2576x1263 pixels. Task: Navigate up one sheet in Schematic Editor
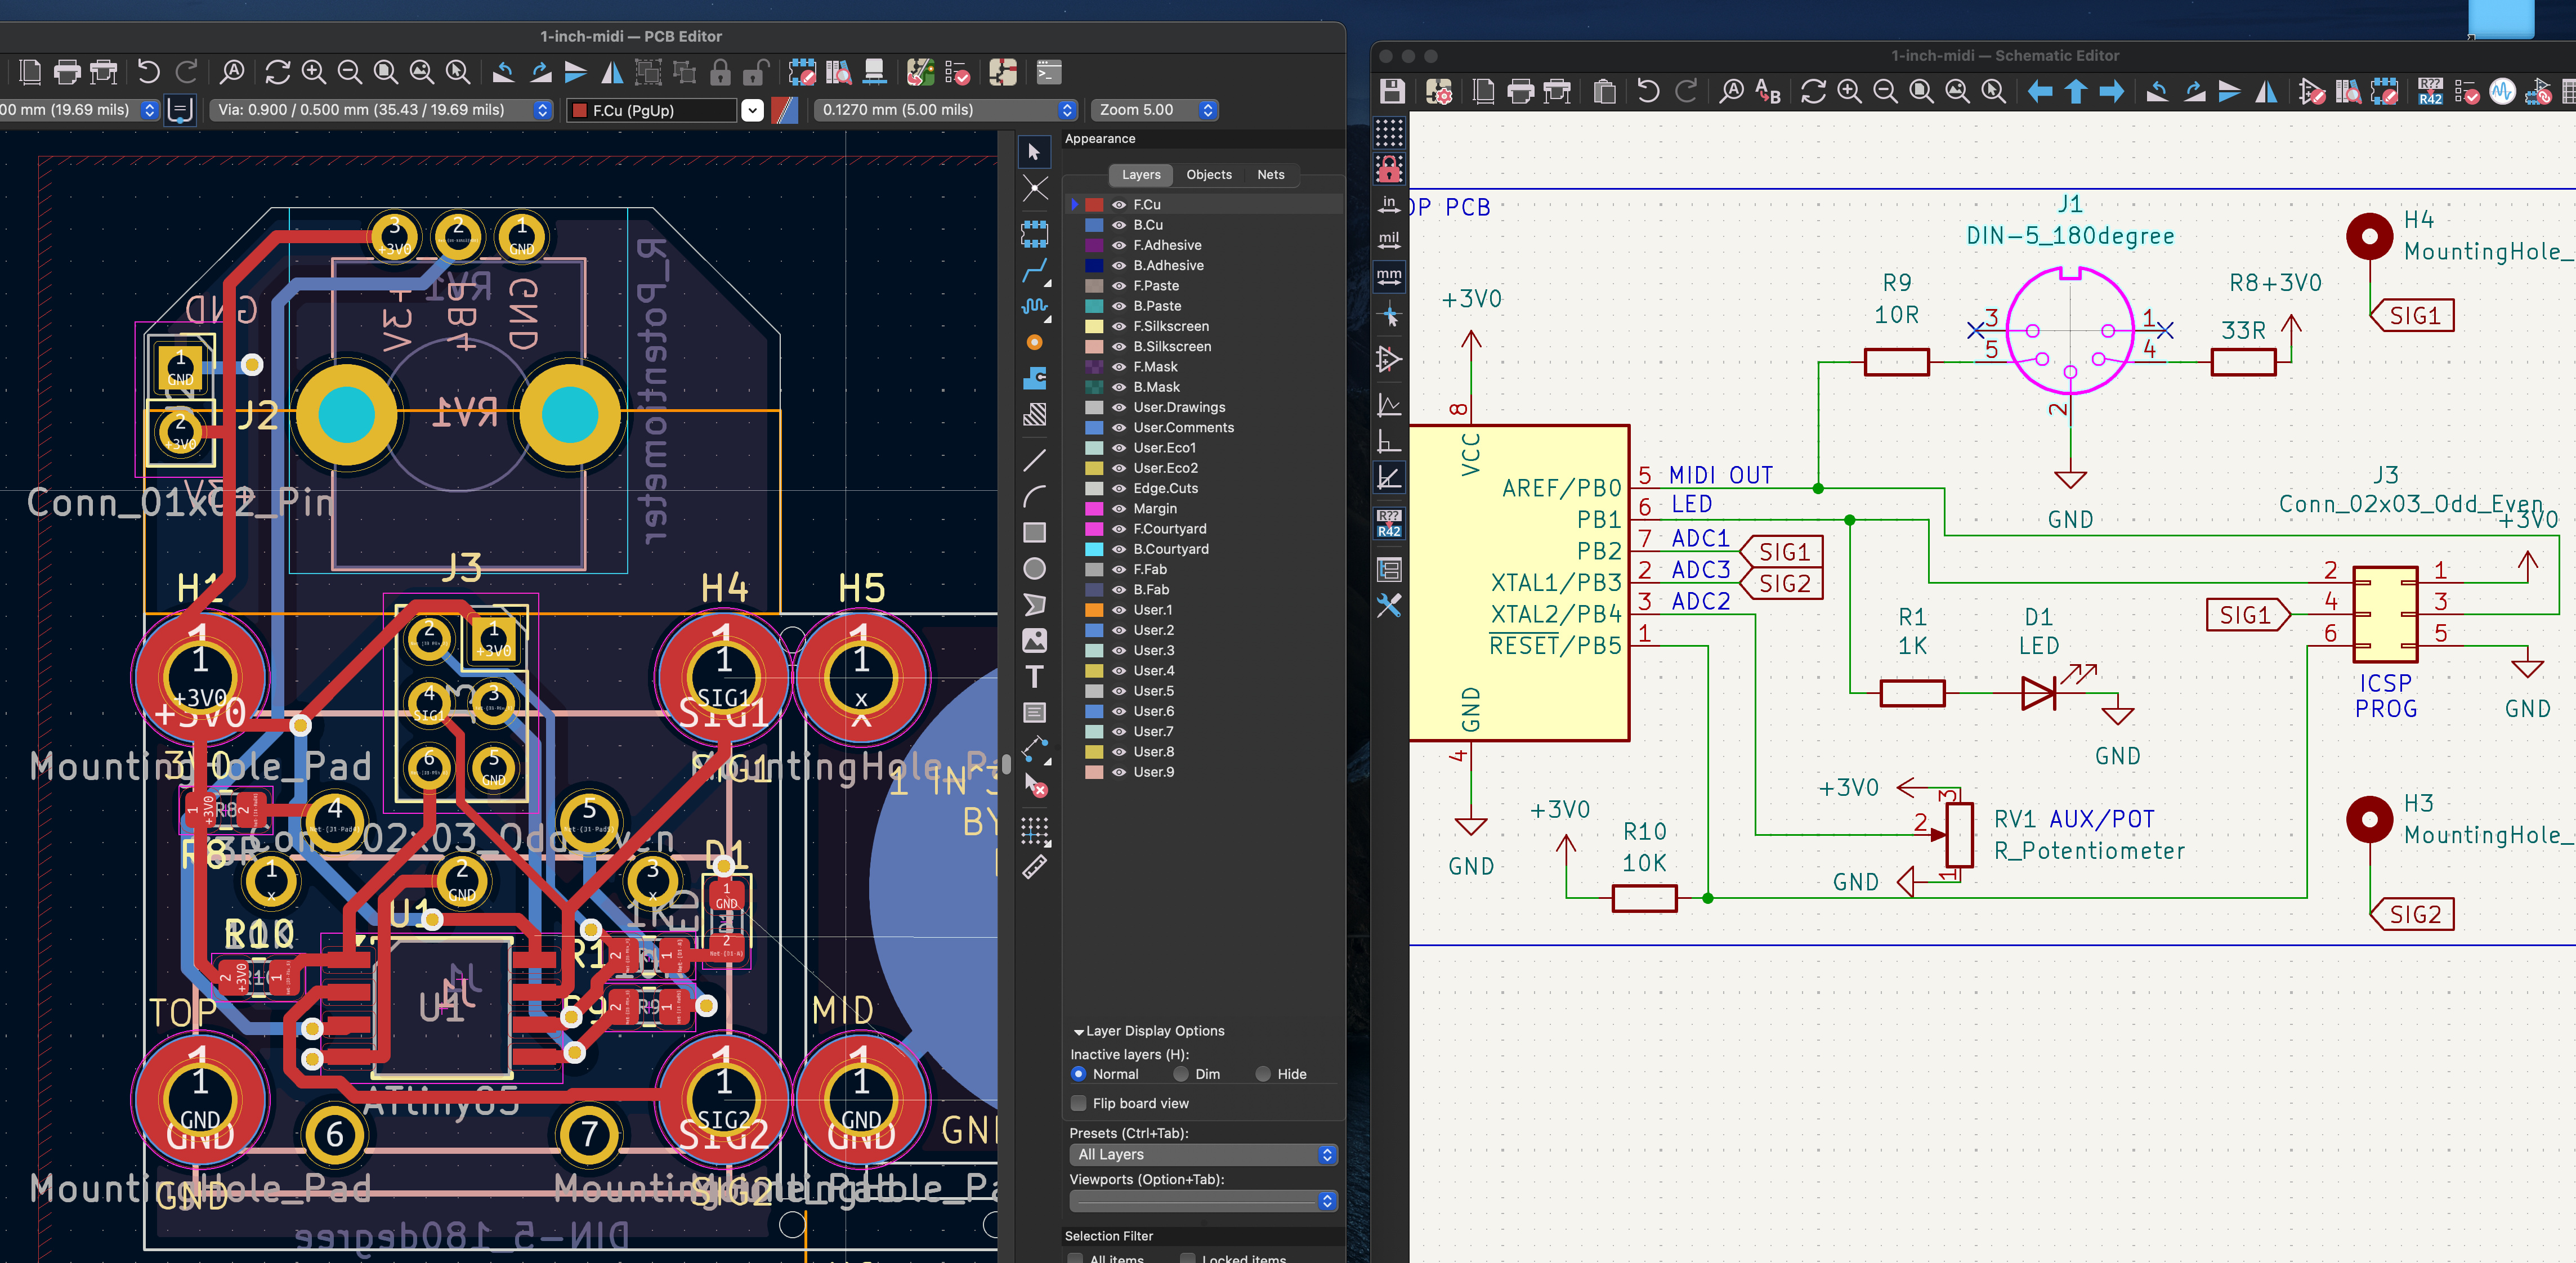2076,92
